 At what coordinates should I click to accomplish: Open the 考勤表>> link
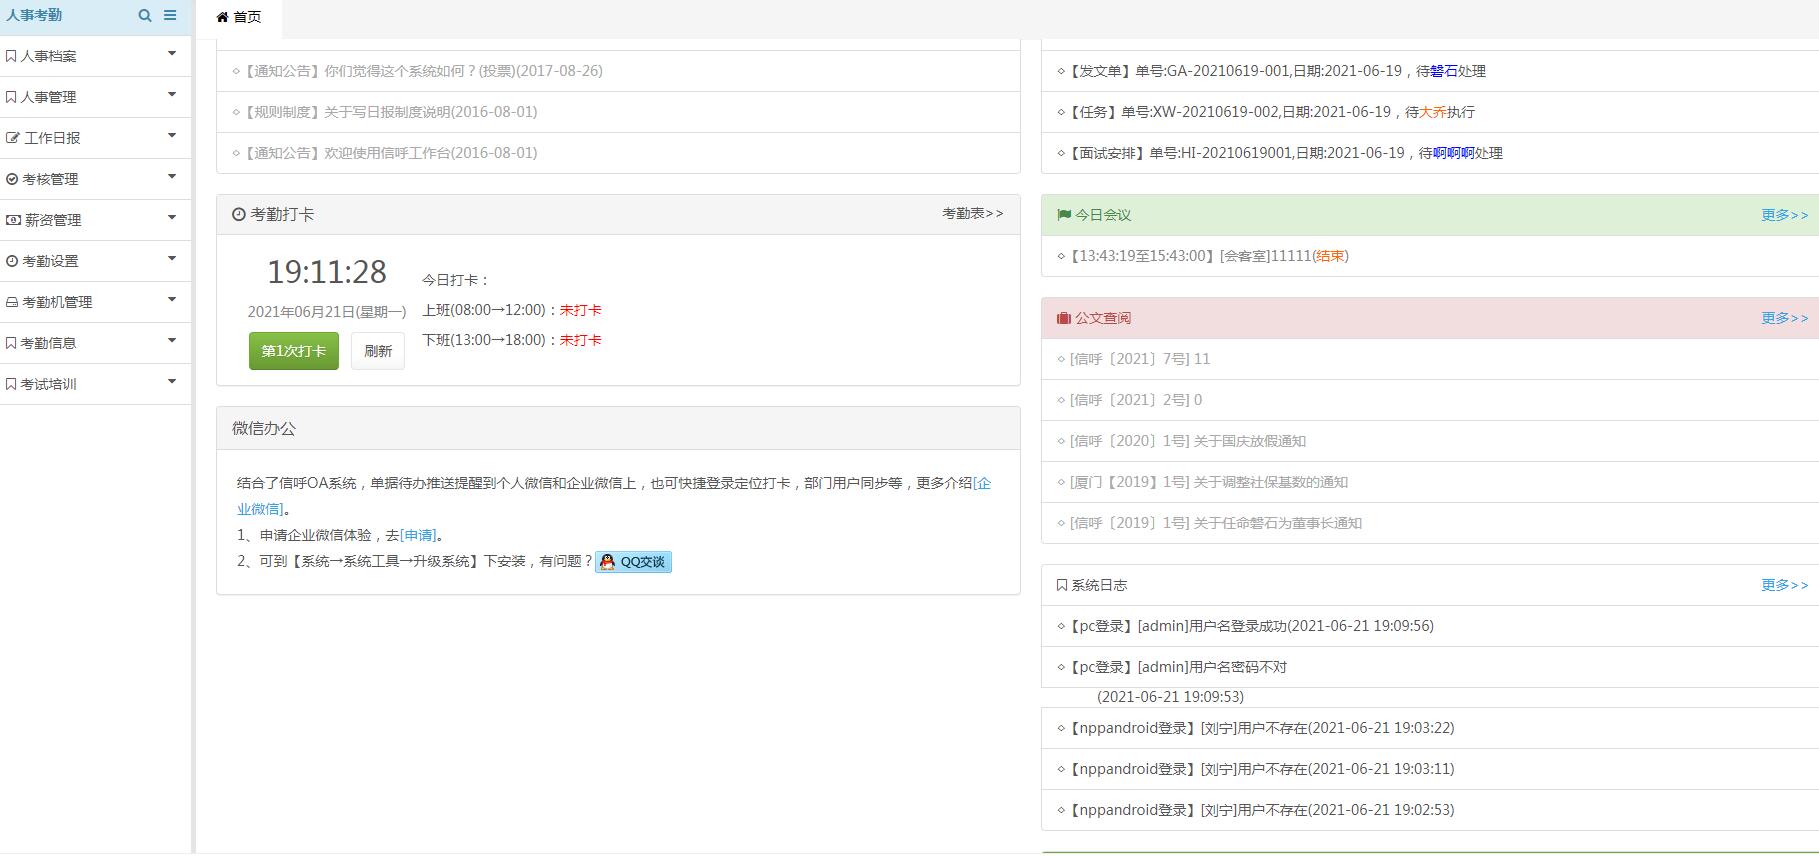coord(972,213)
